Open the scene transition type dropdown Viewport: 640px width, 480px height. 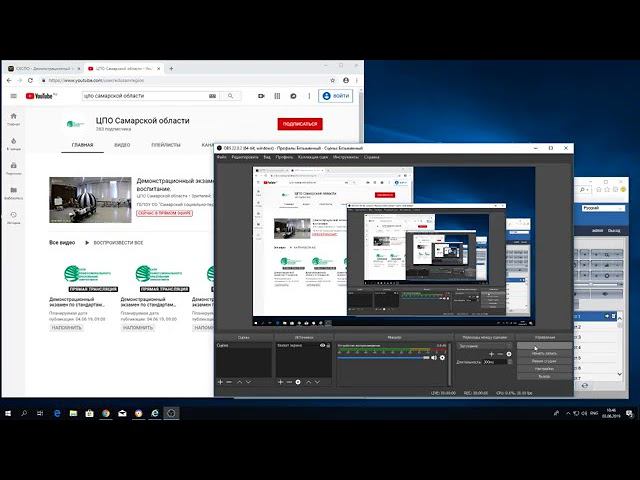point(484,346)
